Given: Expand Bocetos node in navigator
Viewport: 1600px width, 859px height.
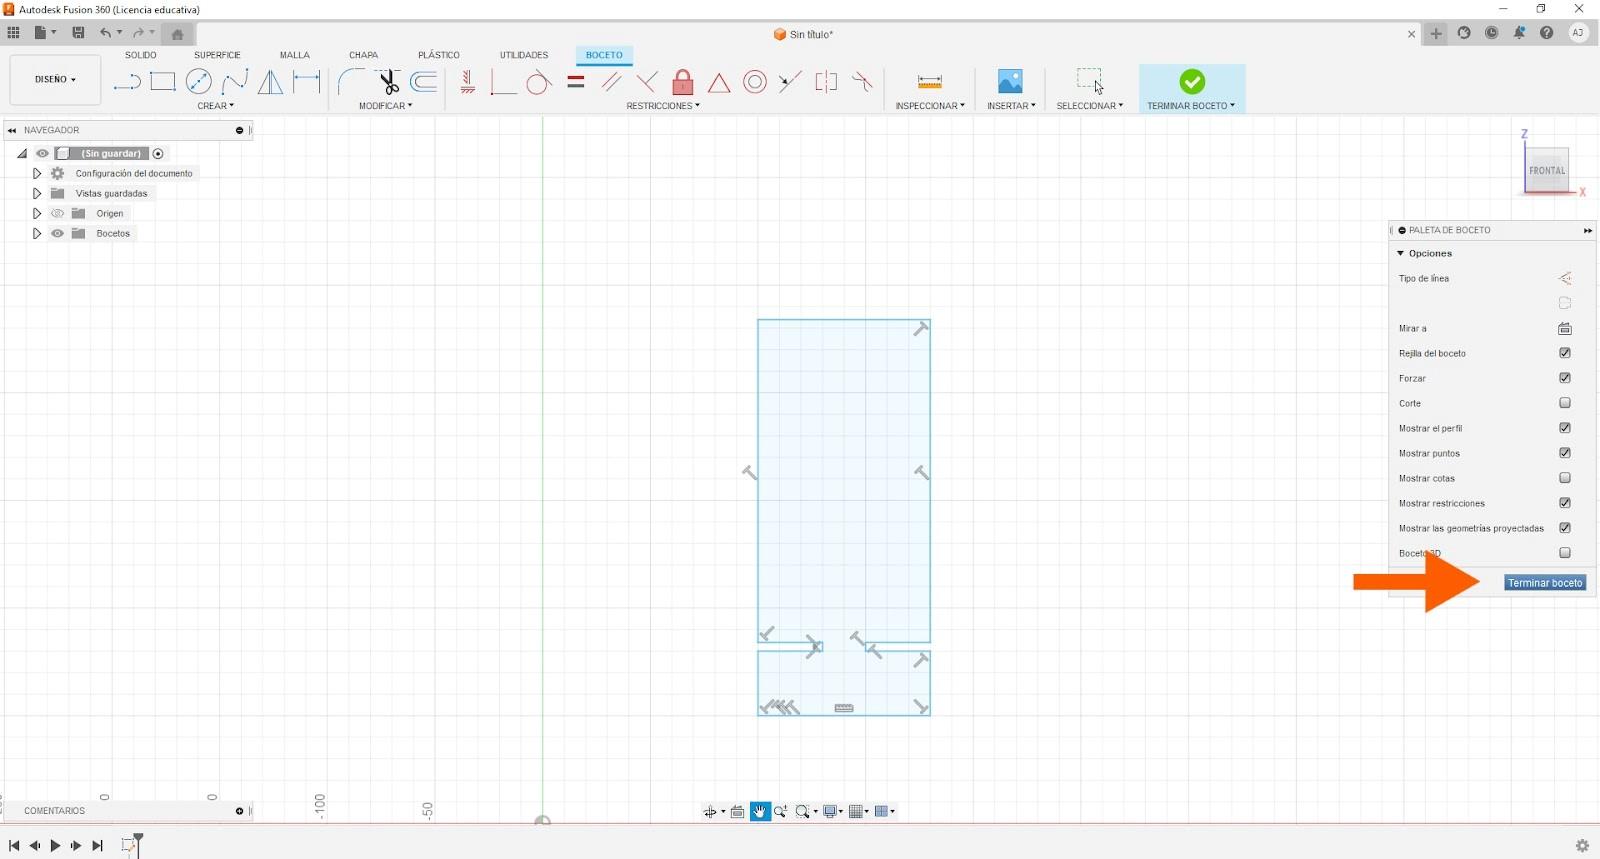Looking at the screenshot, I should (37, 233).
